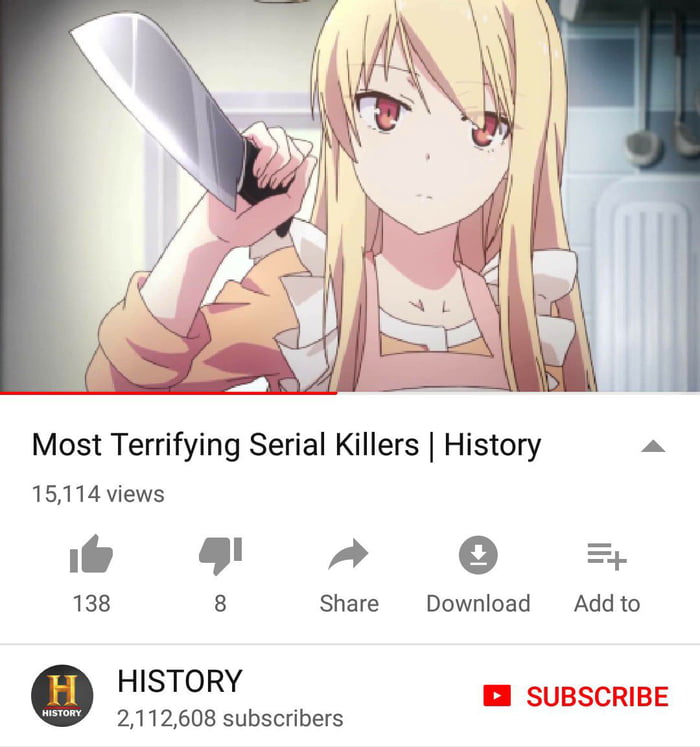
Task: Collapse the video description arrow
Action: pos(653,446)
